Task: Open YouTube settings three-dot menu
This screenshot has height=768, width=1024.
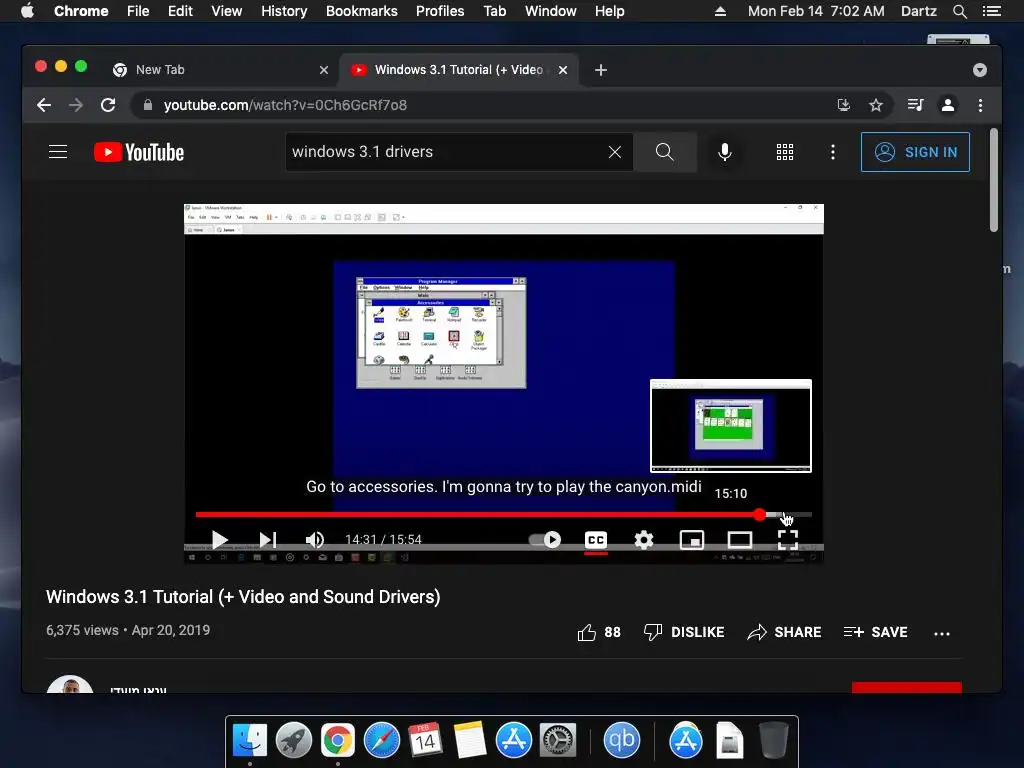Action: (x=833, y=152)
